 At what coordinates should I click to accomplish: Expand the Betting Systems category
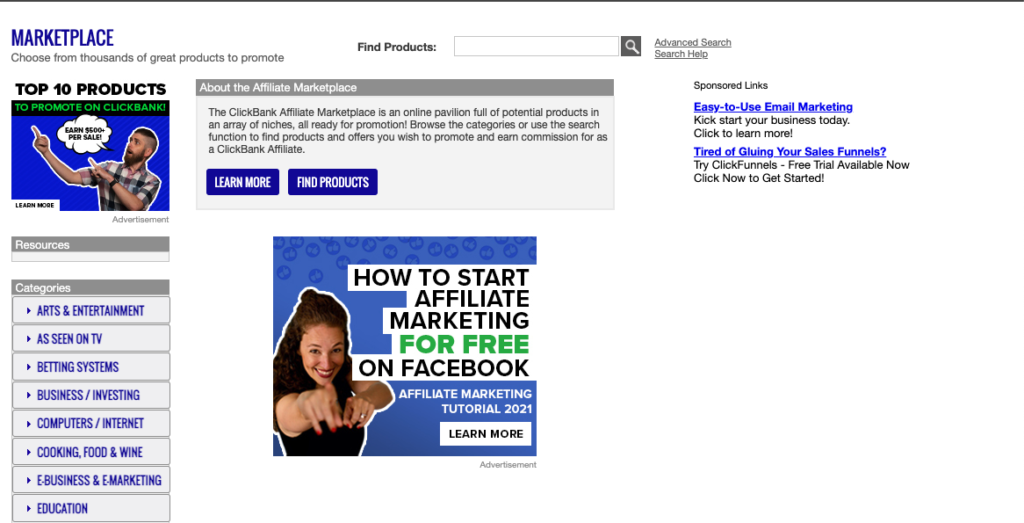[x=91, y=367]
